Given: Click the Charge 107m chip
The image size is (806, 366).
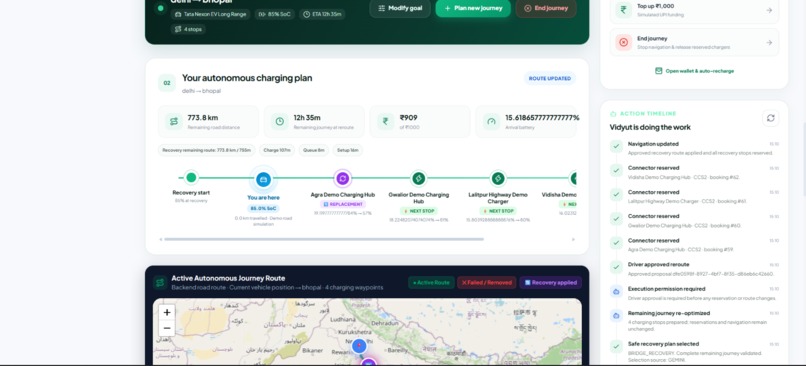Looking at the screenshot, I should click(x=277, y=150).
